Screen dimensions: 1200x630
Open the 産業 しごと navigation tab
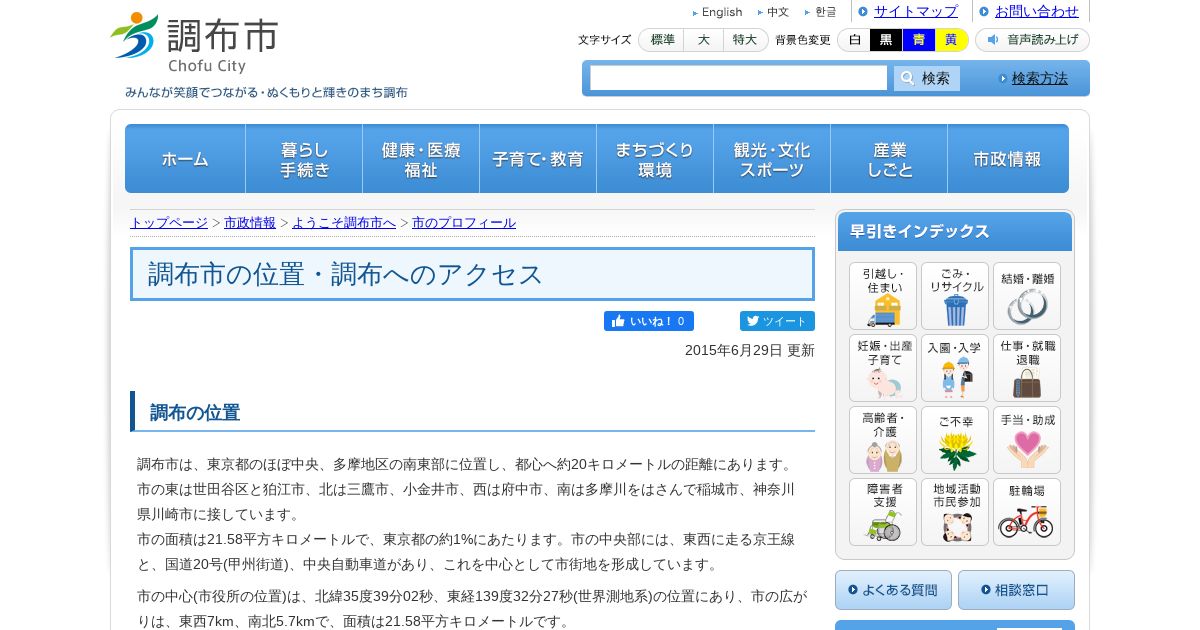pos(889,159)
